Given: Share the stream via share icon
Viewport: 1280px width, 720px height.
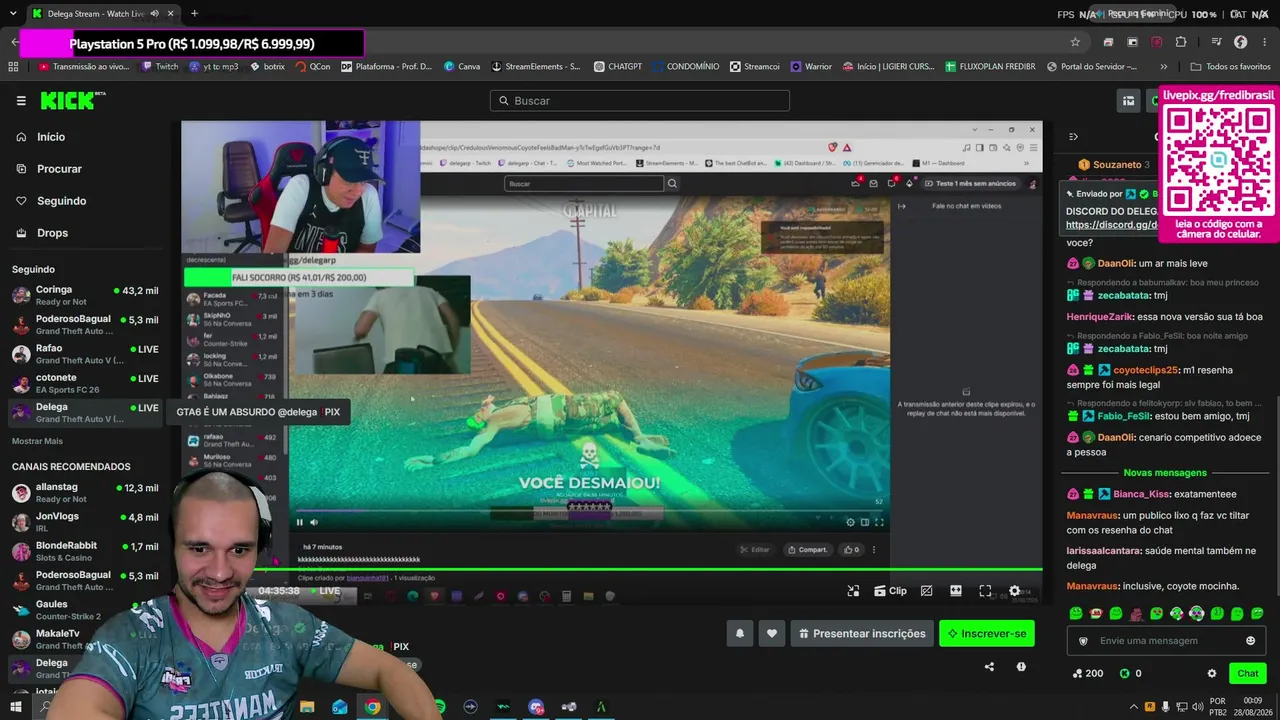Looking at the screenshot, I should pyautogui.click(x=989, y=667).
